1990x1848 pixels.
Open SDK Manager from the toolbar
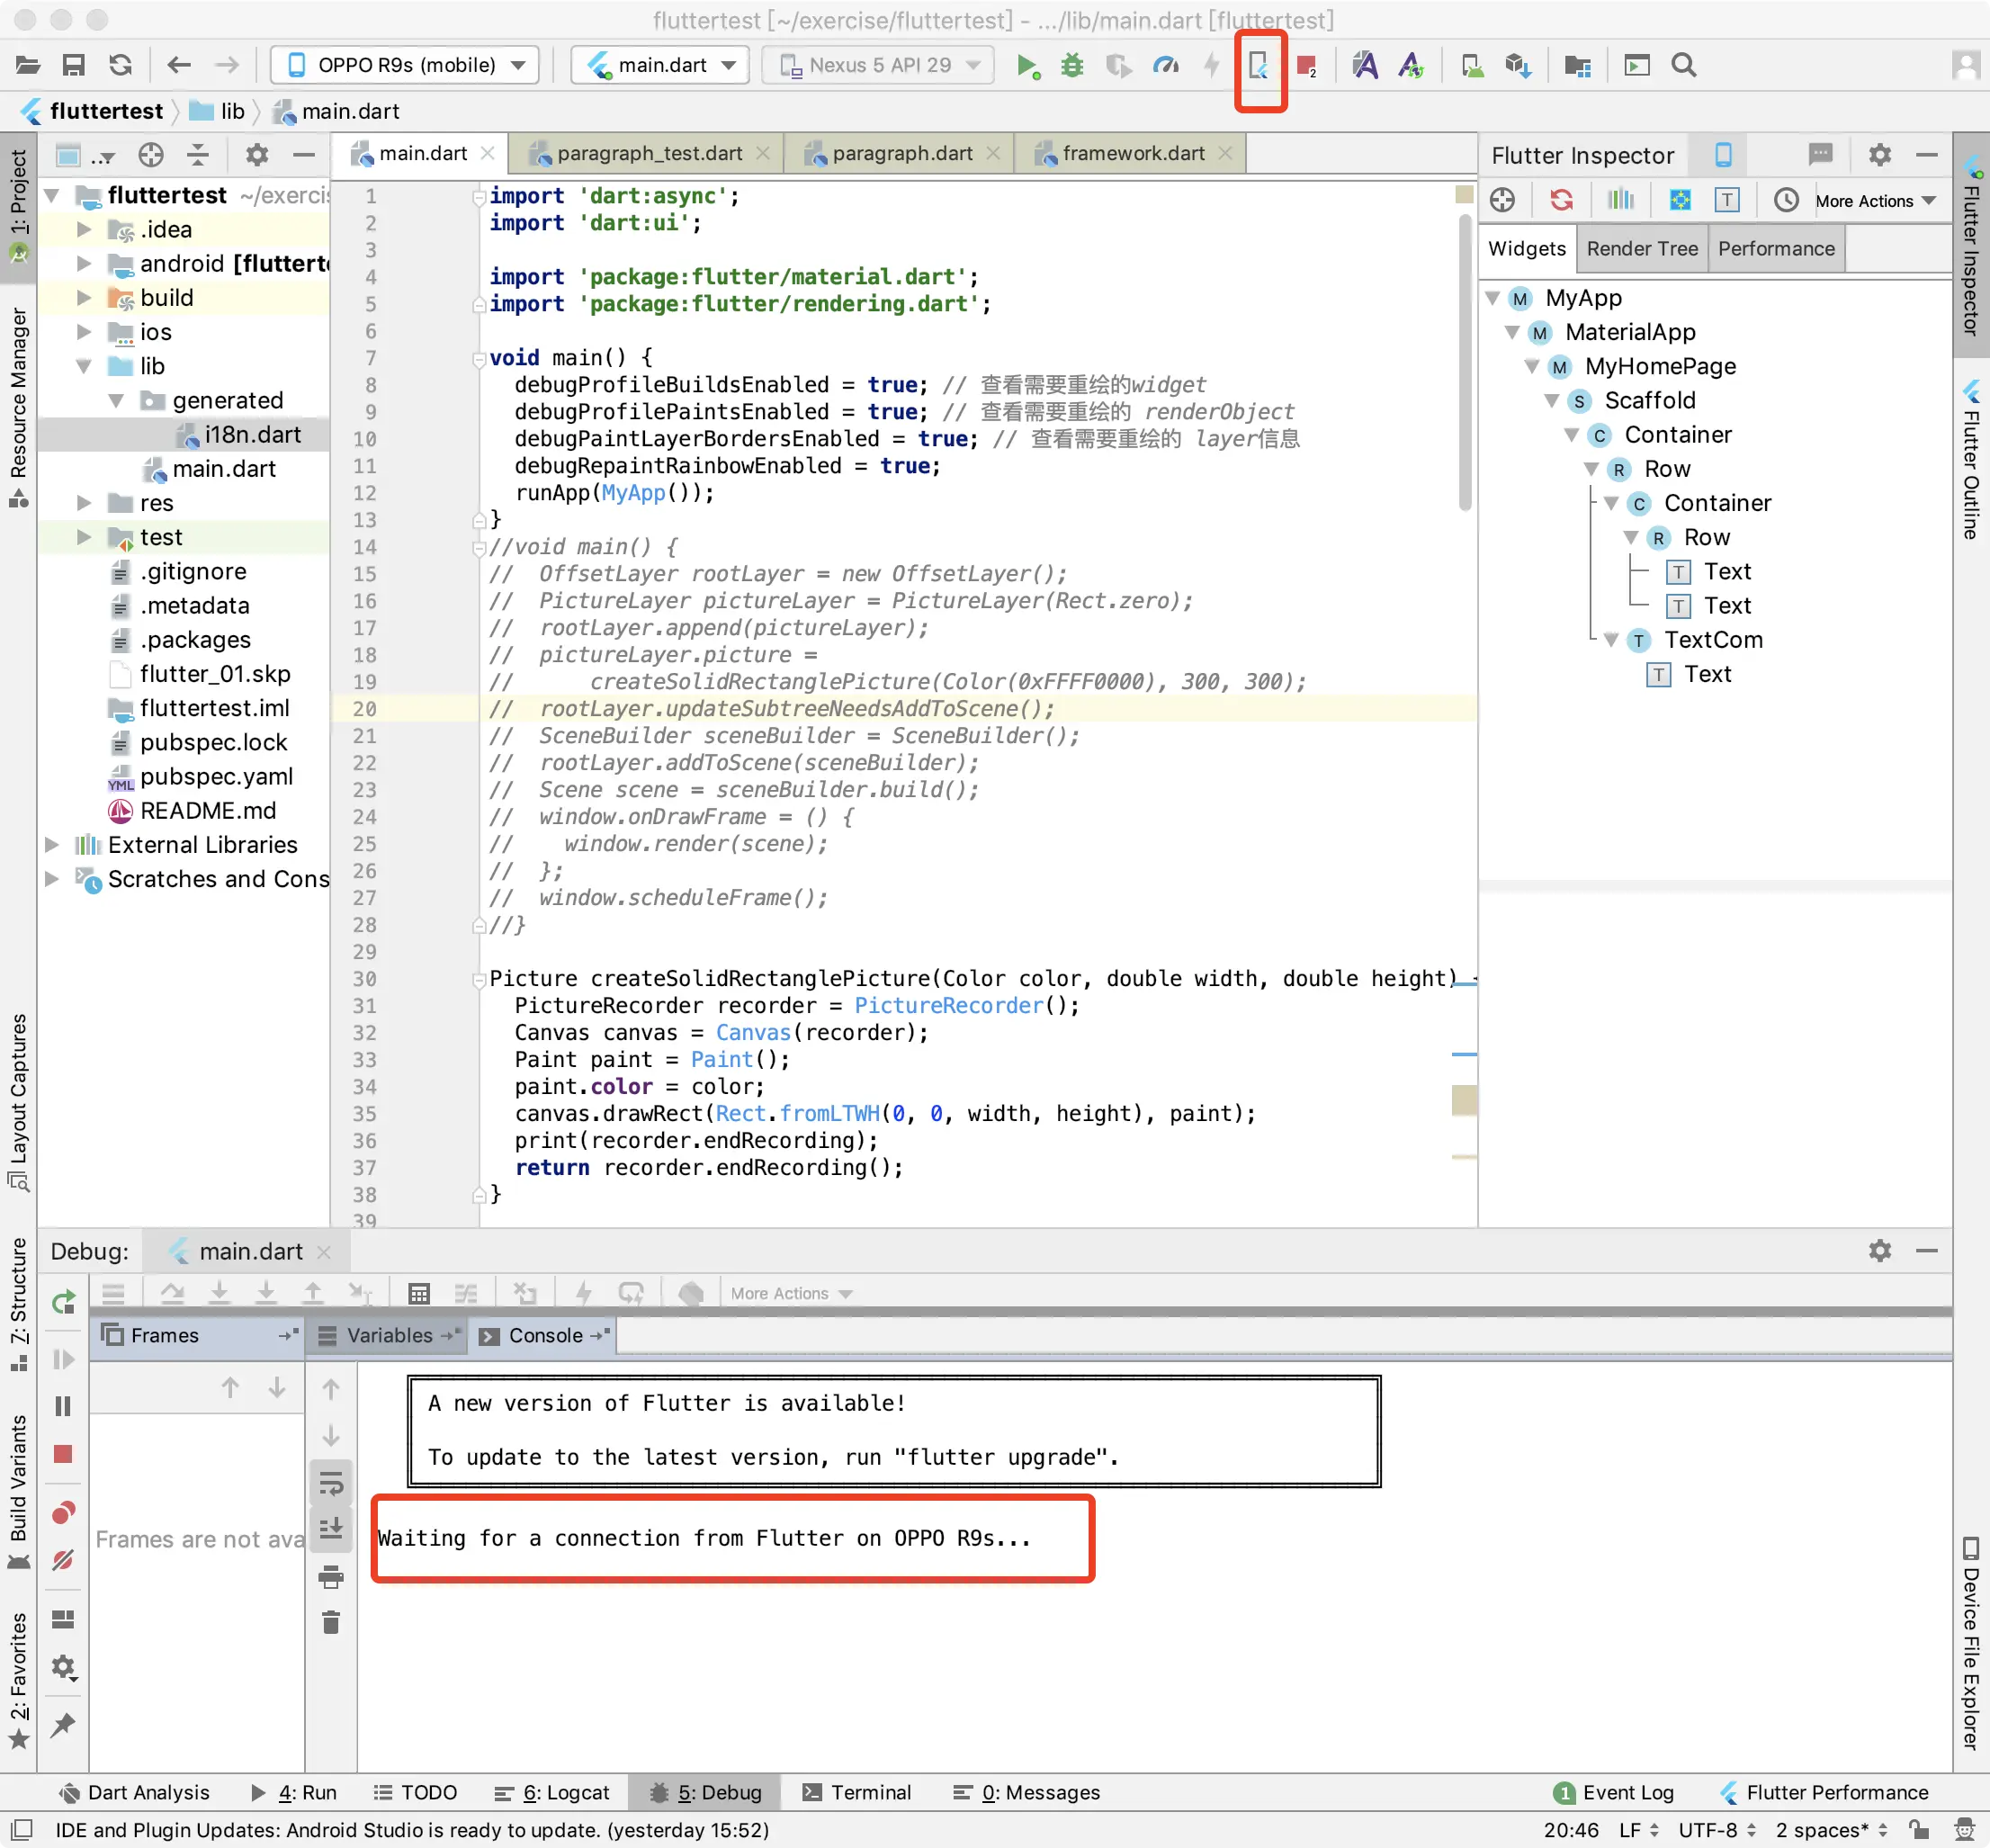coord(1518,66)
